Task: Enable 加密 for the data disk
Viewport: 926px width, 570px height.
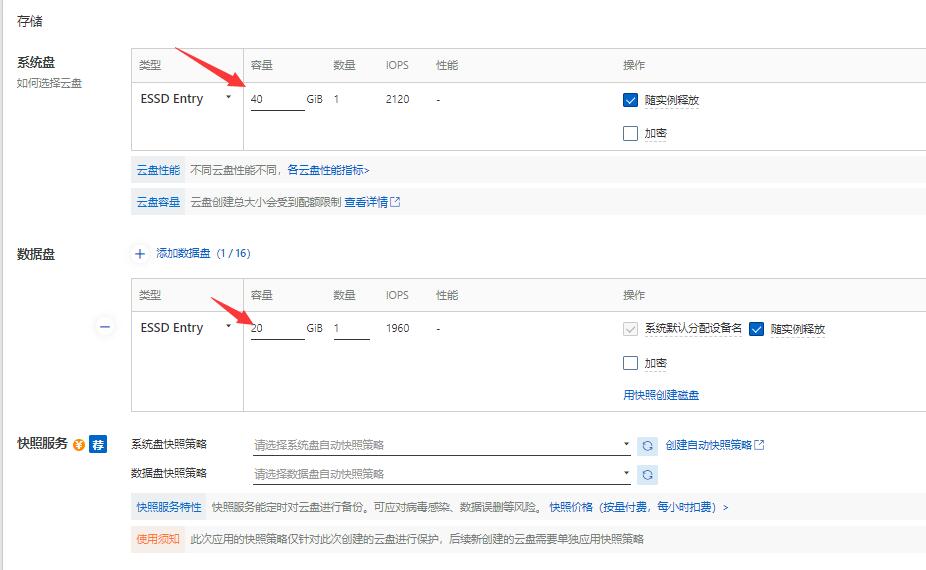Action: (x=630, y=363)
